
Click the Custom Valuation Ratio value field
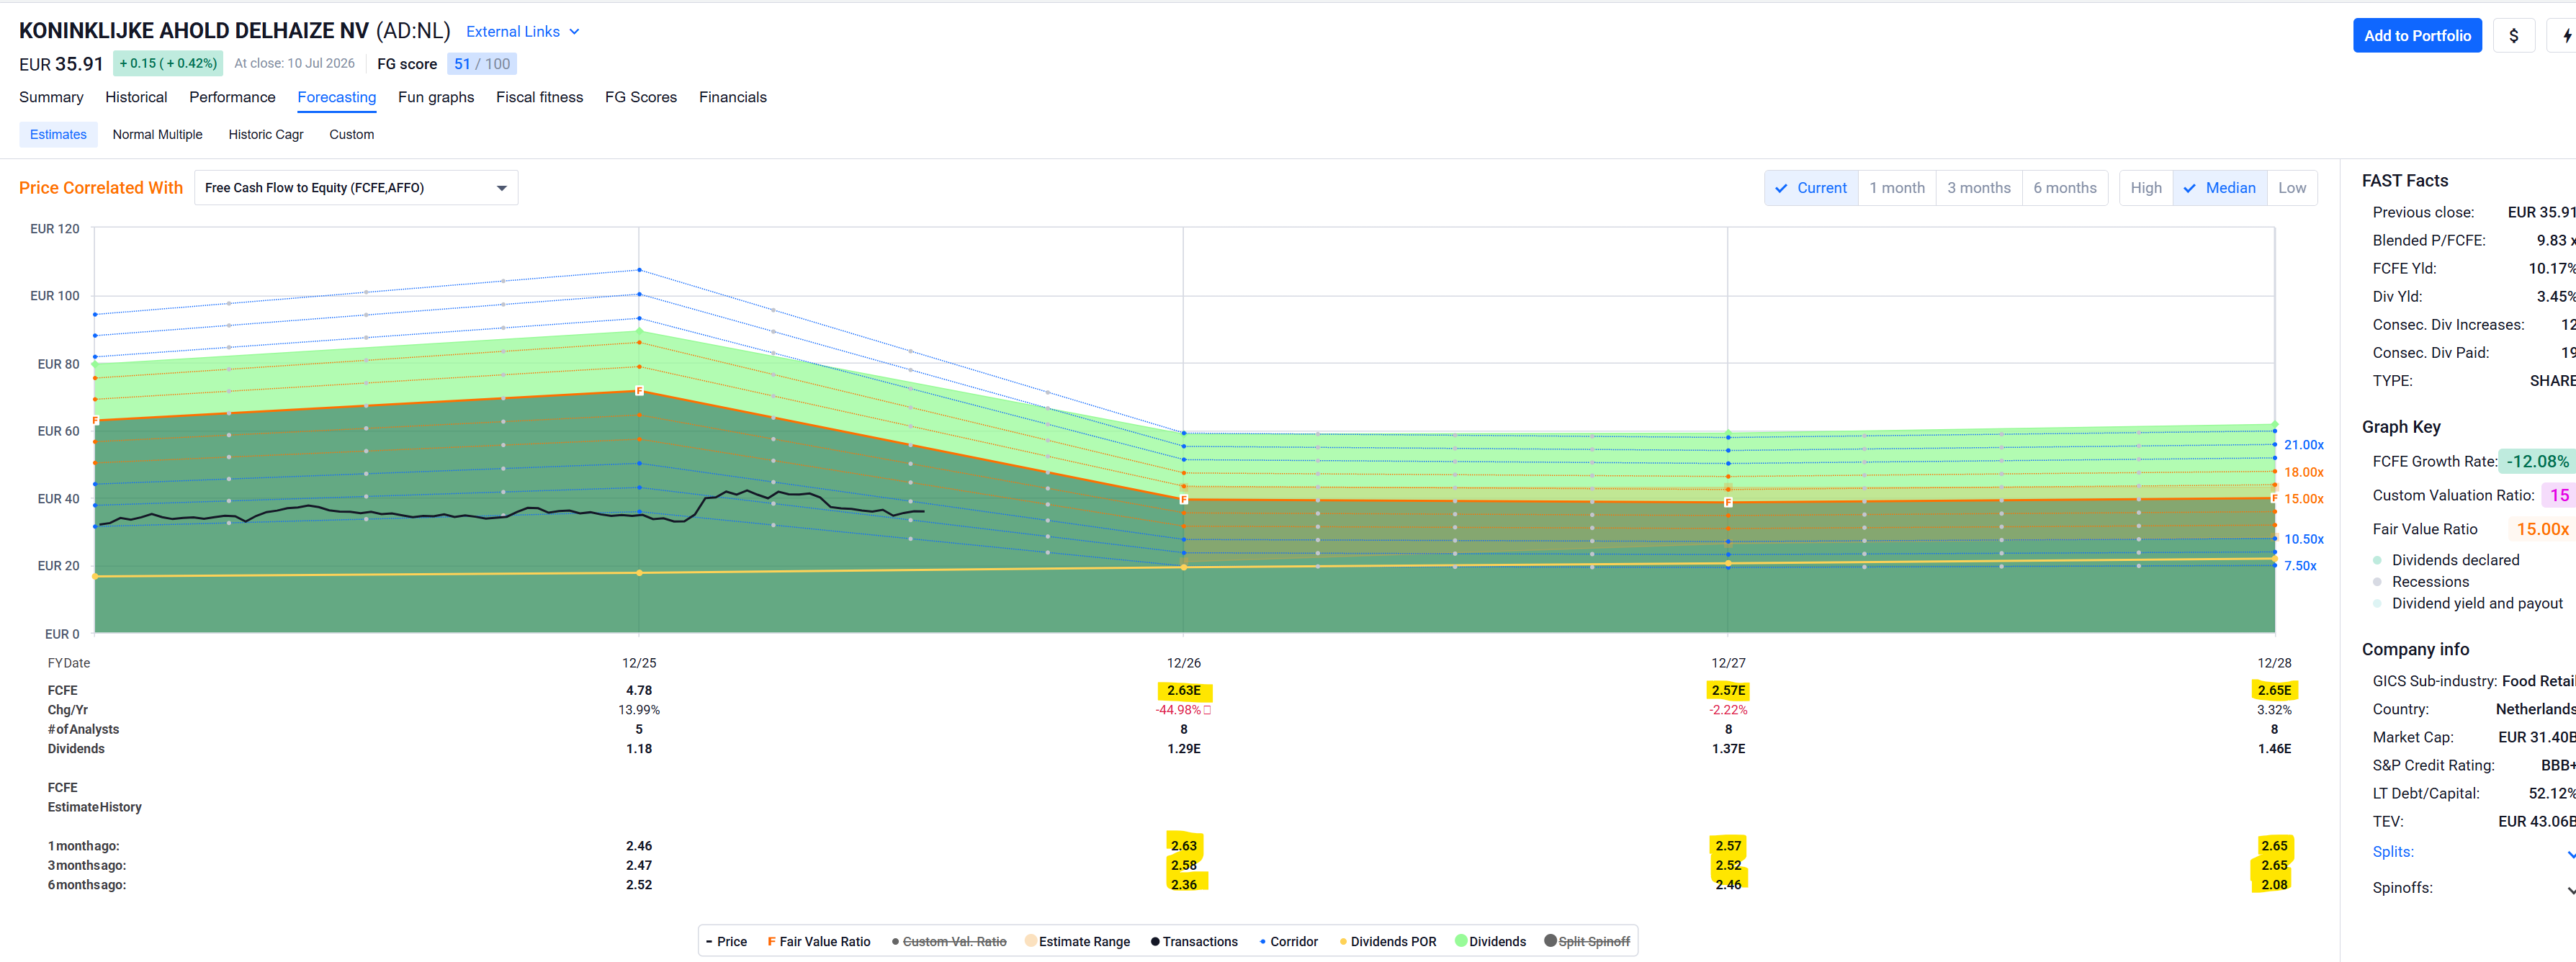tap(2558, 495)
